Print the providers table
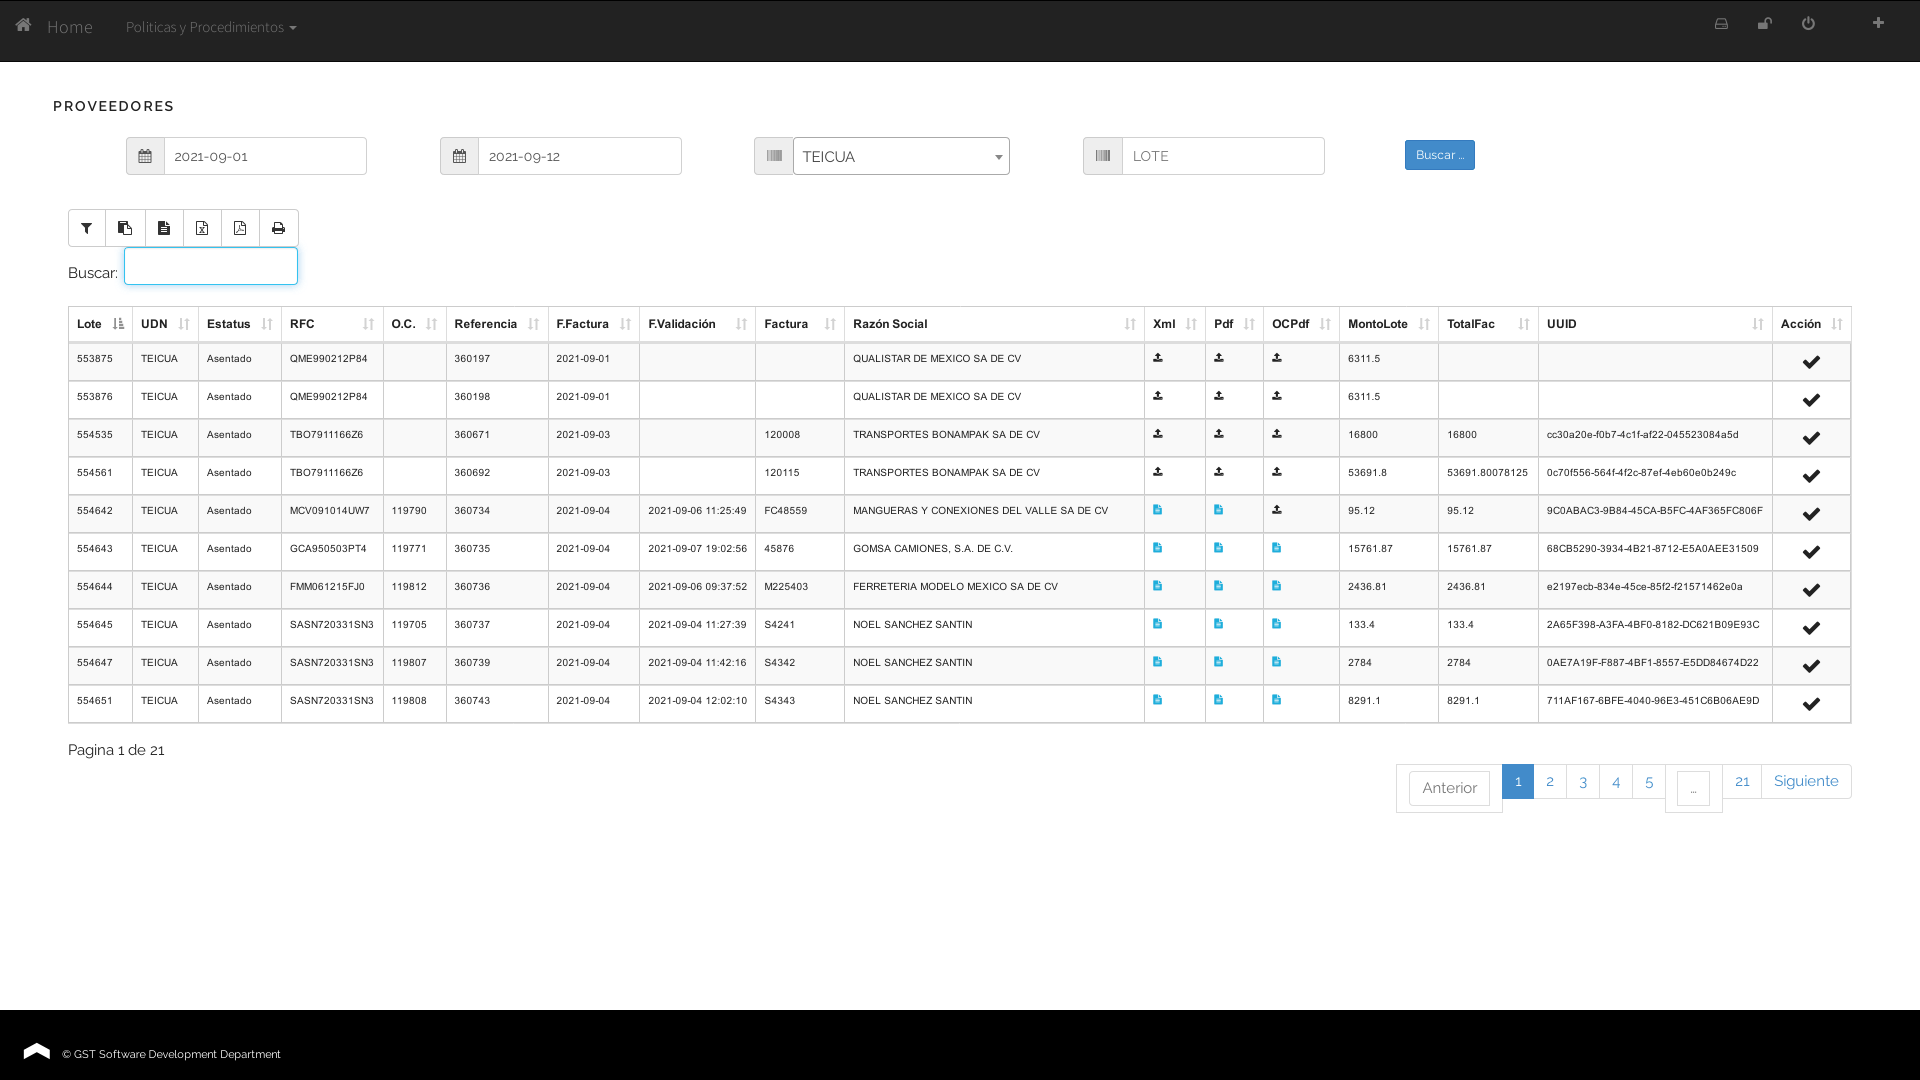 [x=278, y=228]
